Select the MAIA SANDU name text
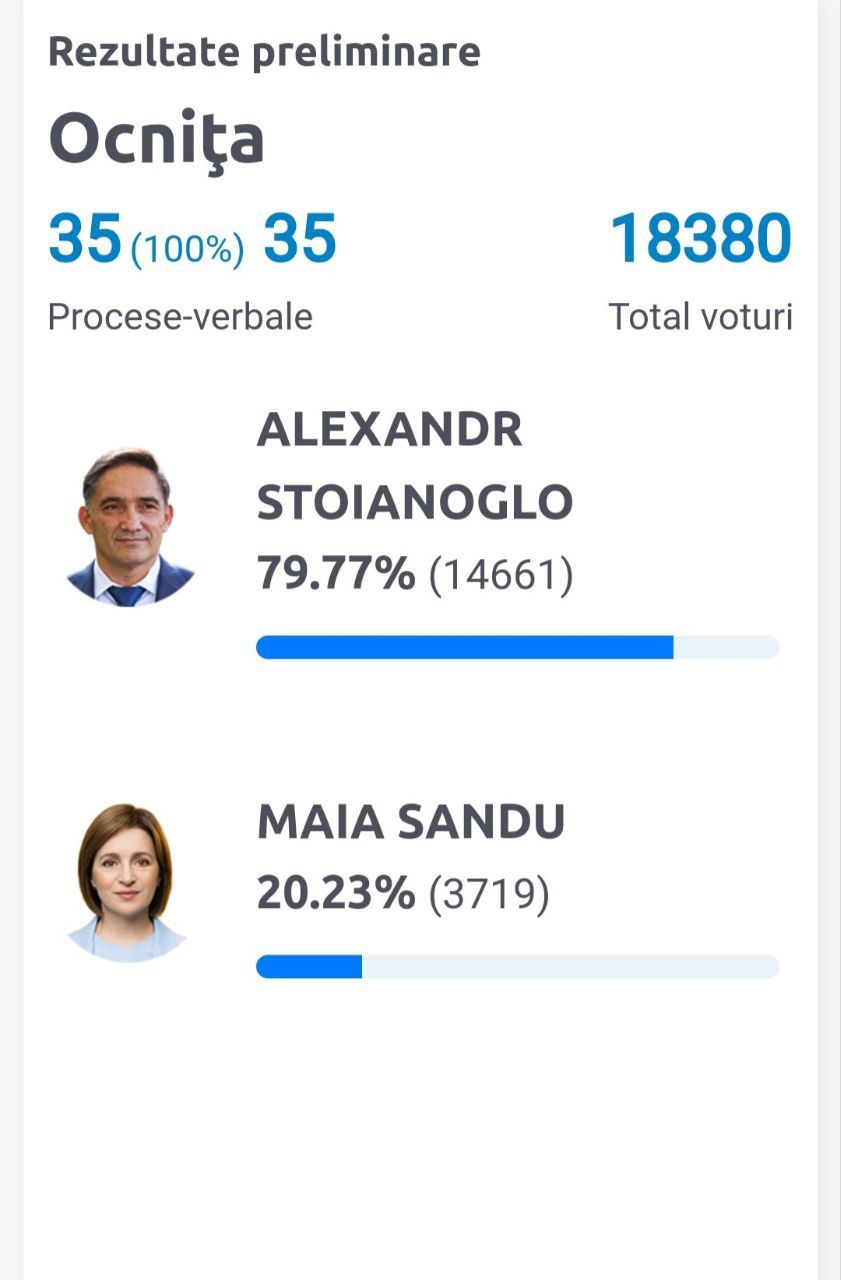The width and height of the screenshot is (841, 1280). click(x=411, y=822)
